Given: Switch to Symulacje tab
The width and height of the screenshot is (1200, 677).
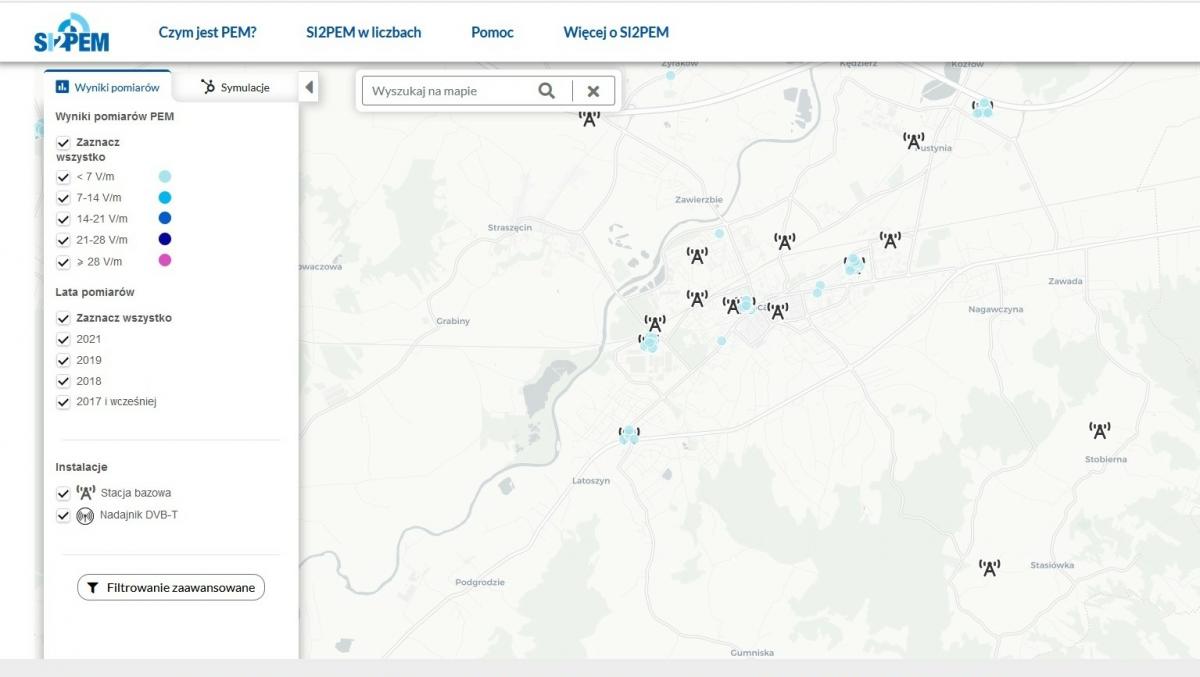Looking at the screenshot, I should [235, 87].
